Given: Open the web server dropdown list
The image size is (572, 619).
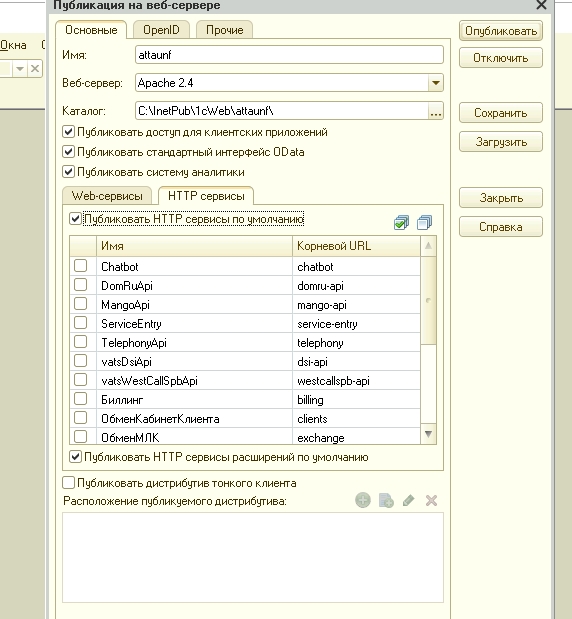Looking at the screenshot, I should [436, 83].
